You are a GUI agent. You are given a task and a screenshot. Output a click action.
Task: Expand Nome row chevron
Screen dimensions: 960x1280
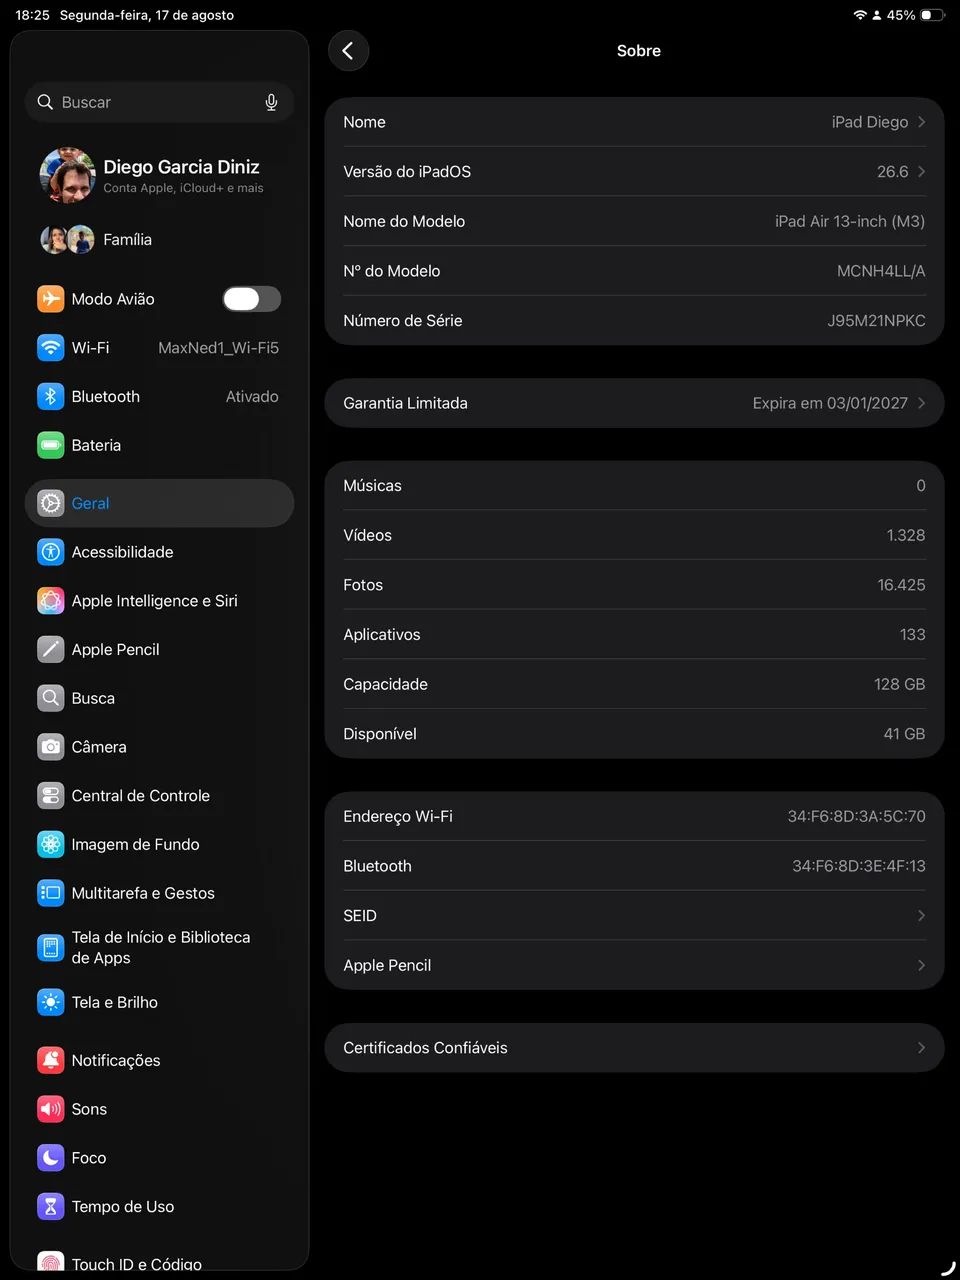[x=921, y=122]
